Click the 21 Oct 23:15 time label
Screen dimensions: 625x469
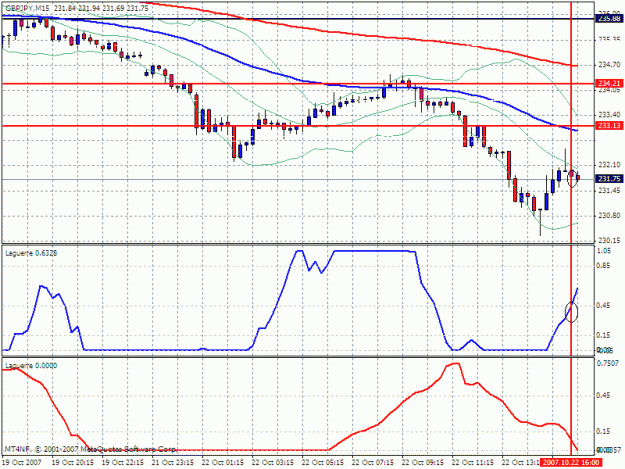coord(173,463)
